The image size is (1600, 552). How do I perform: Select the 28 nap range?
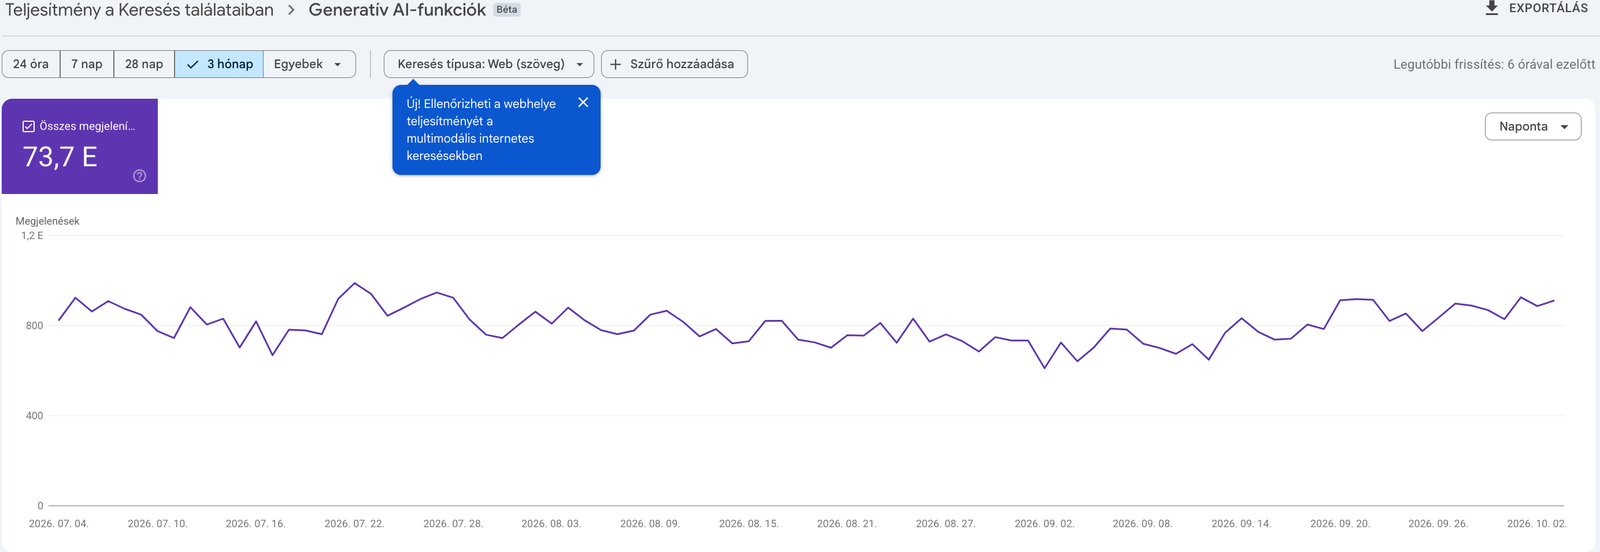click(144, 64)
